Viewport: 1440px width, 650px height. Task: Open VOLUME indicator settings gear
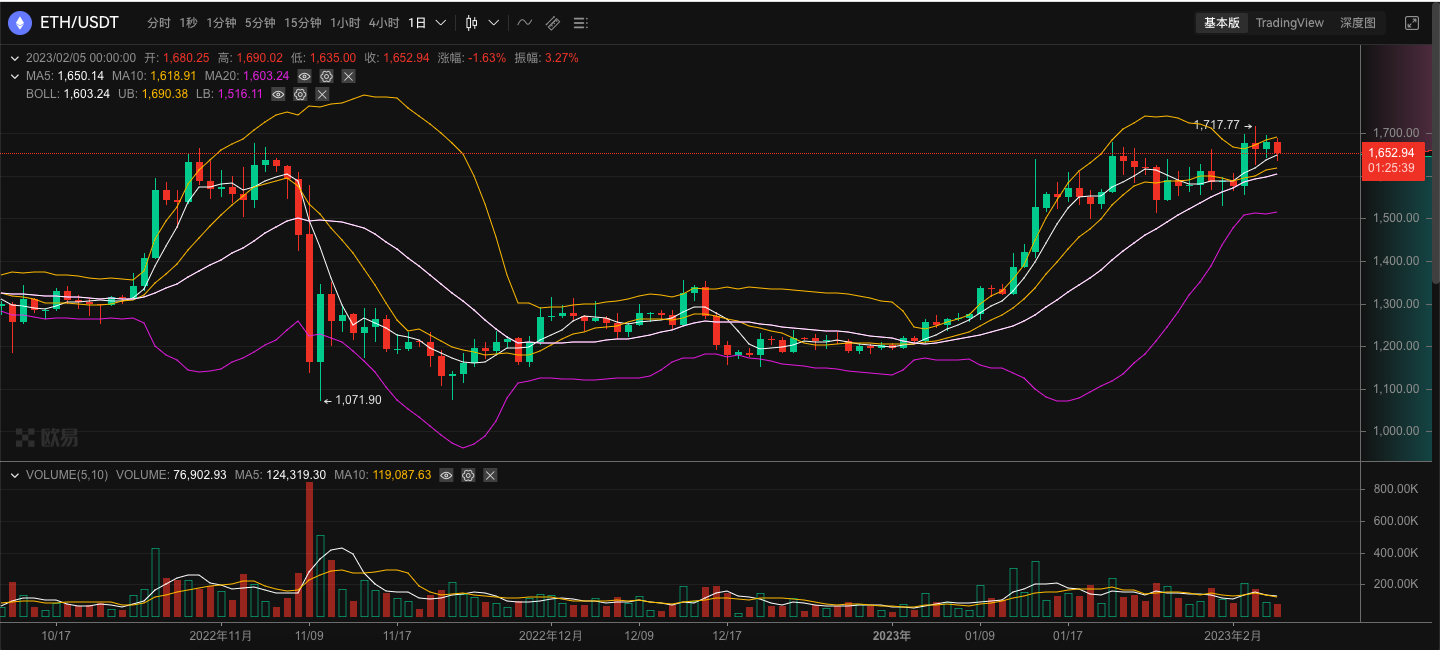[468, 475]
